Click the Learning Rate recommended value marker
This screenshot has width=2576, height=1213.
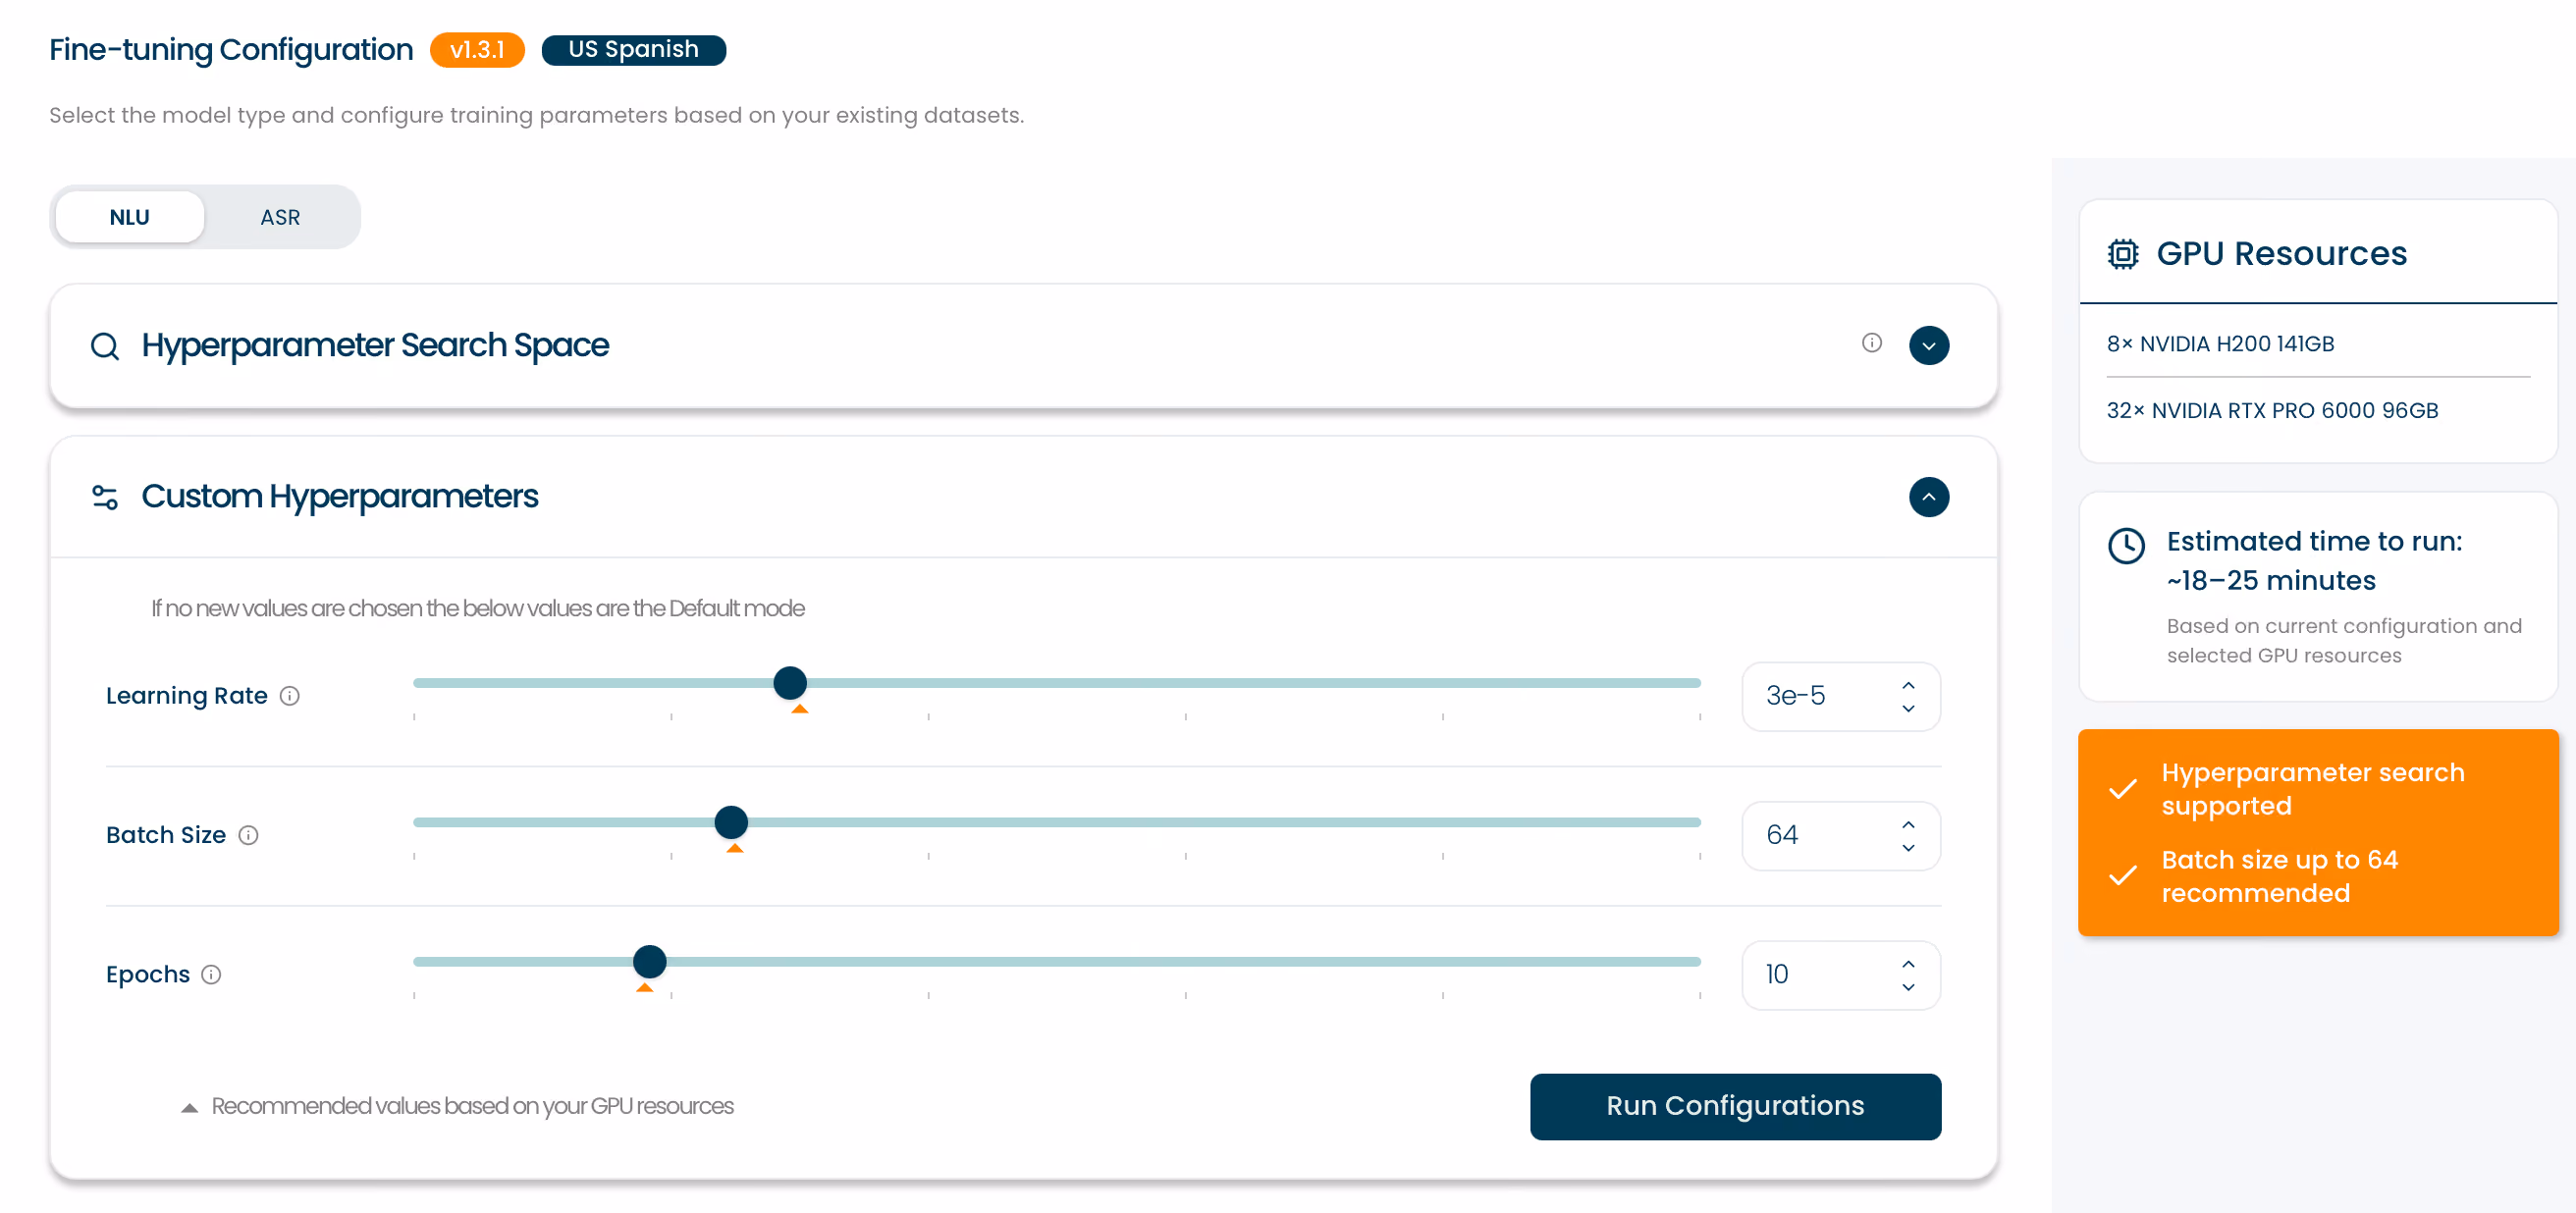799,708
